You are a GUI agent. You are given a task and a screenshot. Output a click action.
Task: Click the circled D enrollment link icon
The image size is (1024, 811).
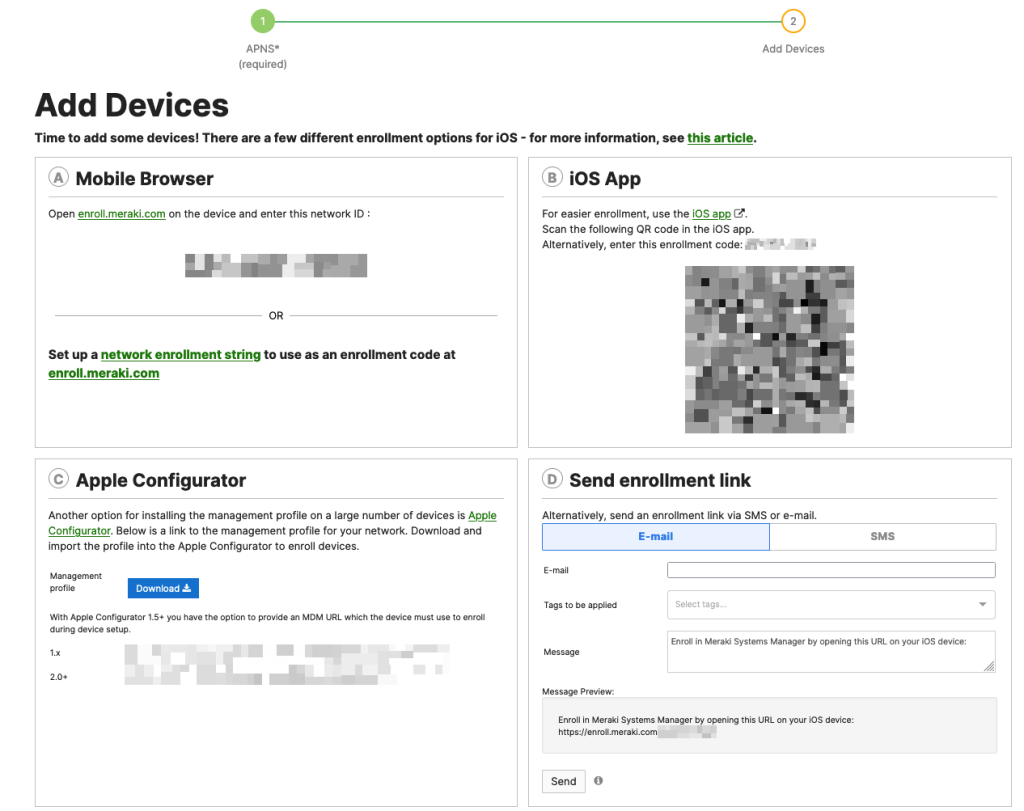point(552,480)
